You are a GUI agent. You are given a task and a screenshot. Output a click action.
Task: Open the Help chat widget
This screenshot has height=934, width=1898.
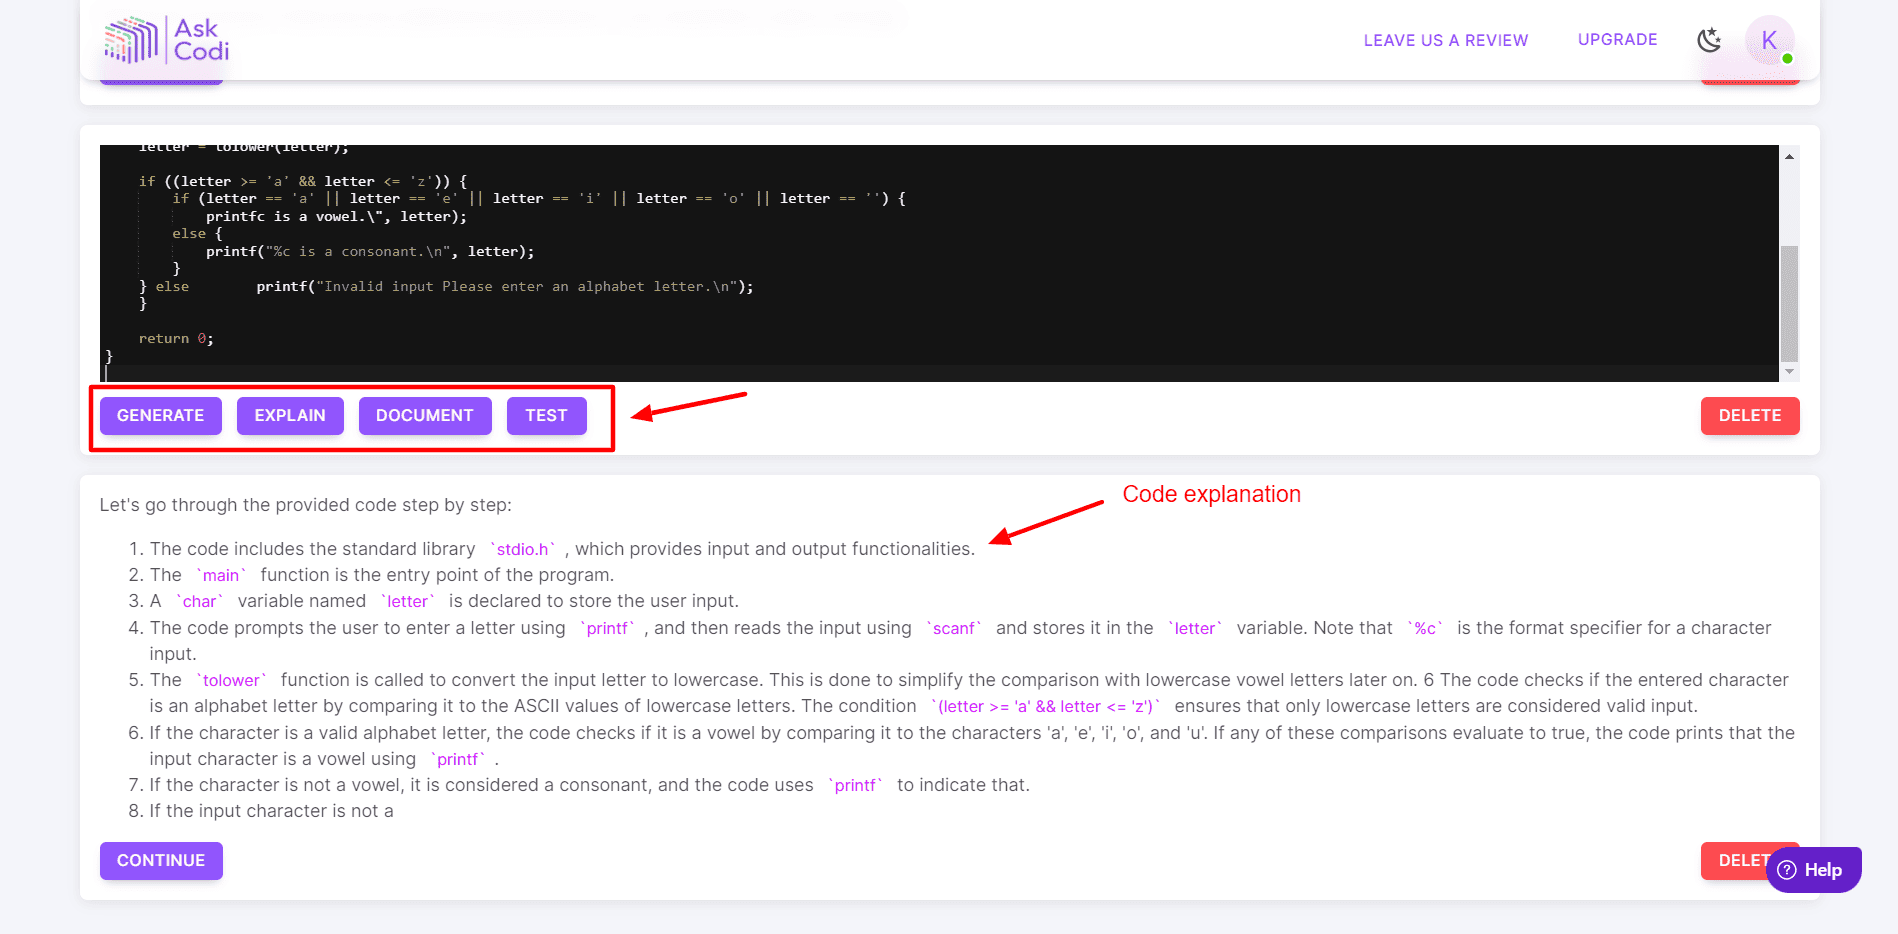pos(1813,870)
